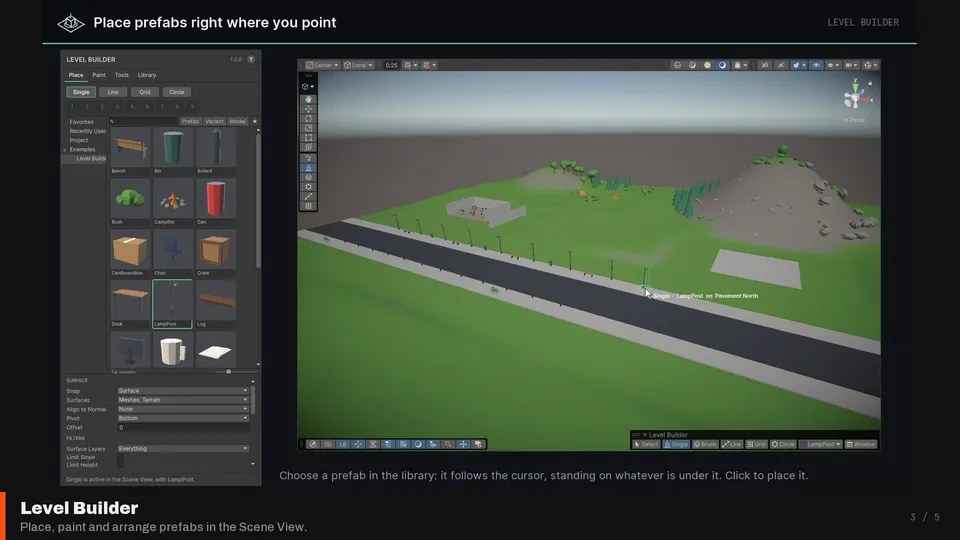Open Align to Normal dropdown
The width and height of the screenshot is (960, 540).
183,409
